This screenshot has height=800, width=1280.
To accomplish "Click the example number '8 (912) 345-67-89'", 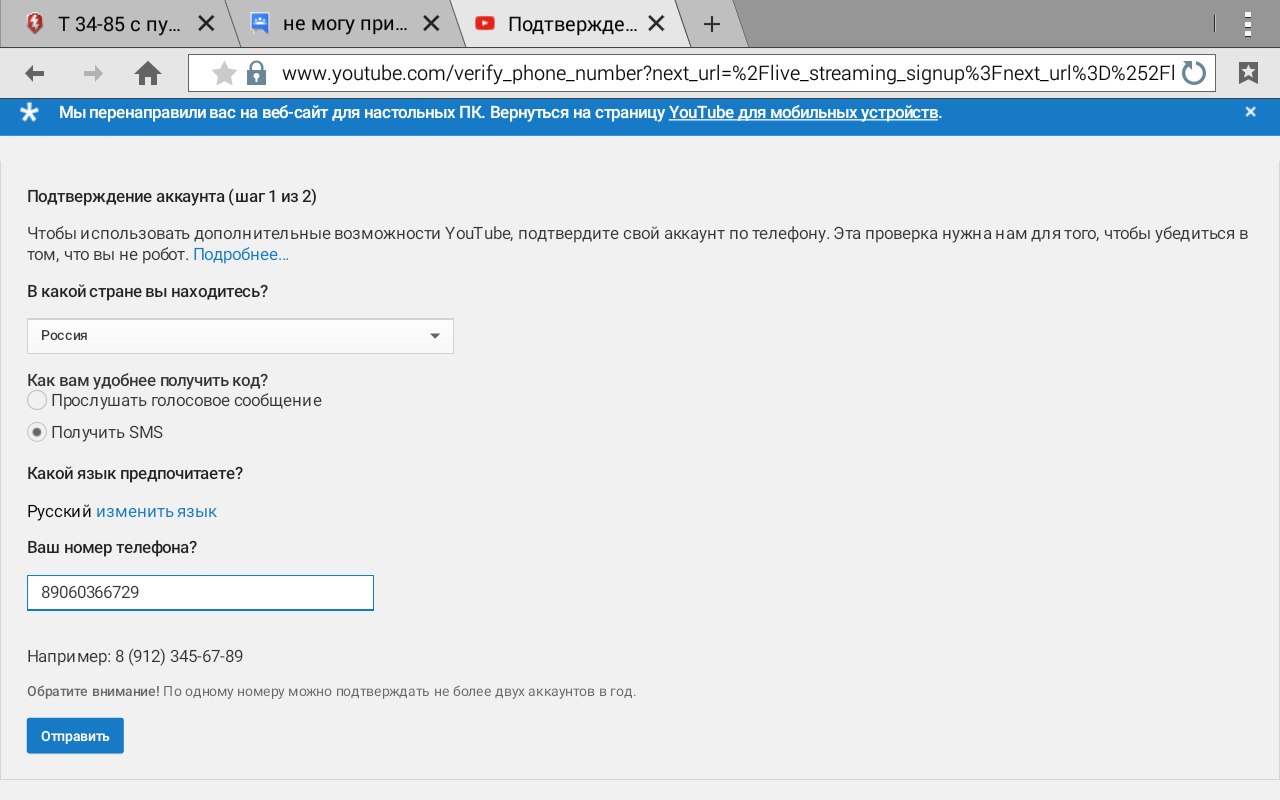I will pos(179,657).
